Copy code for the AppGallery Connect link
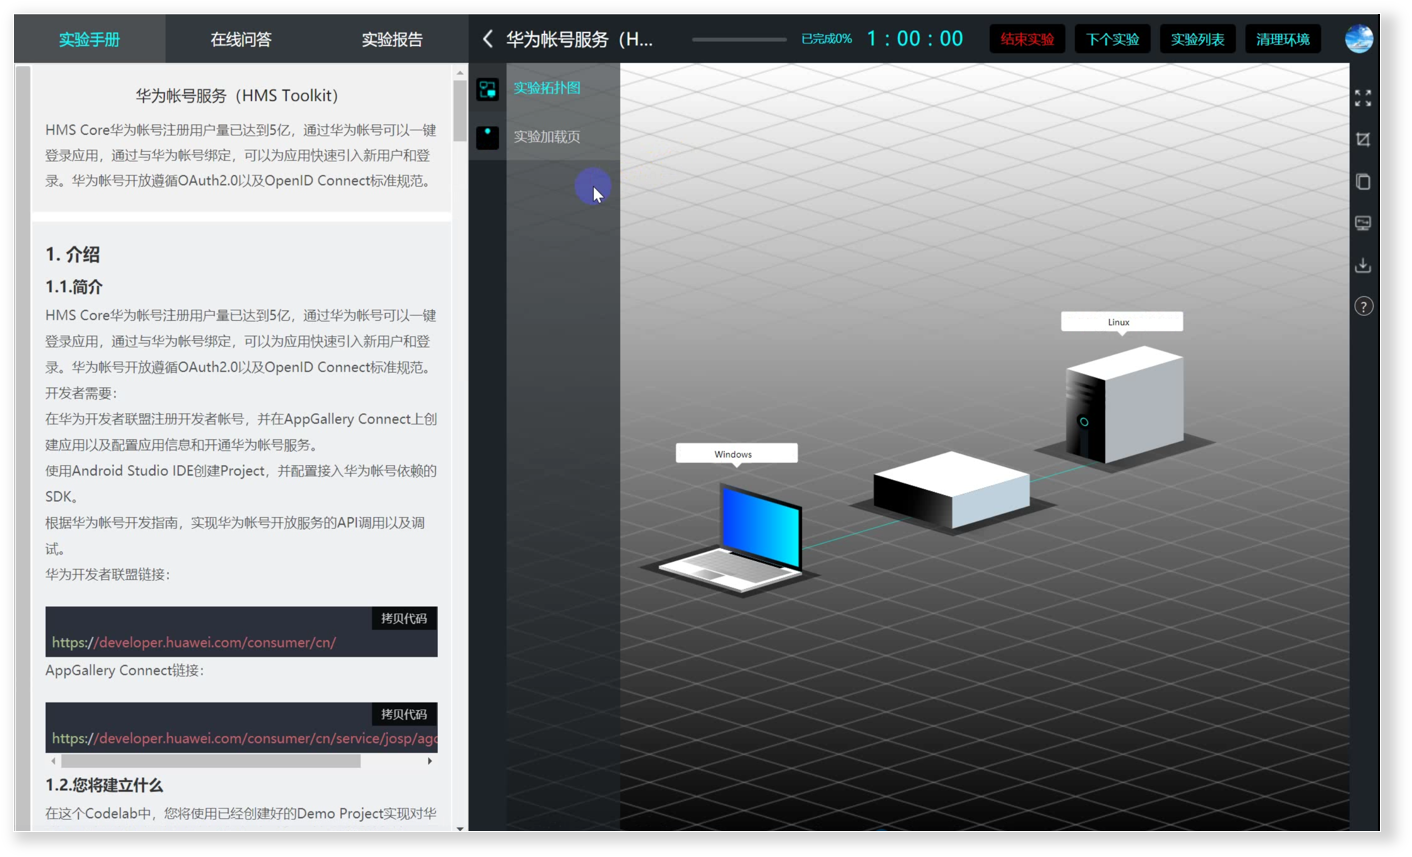 tap(404, 714)
